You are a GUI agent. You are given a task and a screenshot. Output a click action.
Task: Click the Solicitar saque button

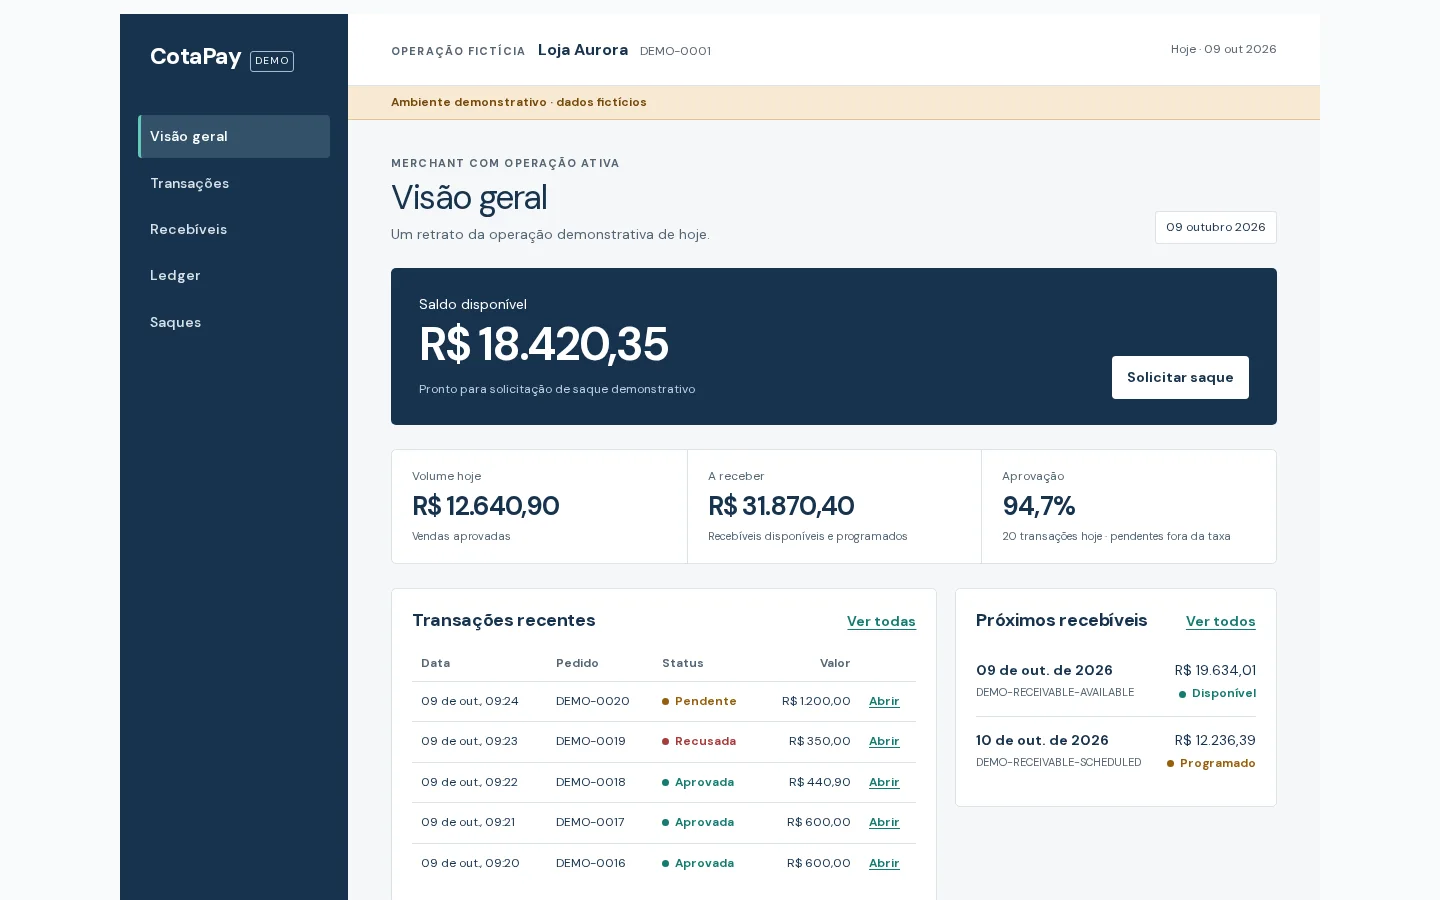click(x=1180, y=377)
